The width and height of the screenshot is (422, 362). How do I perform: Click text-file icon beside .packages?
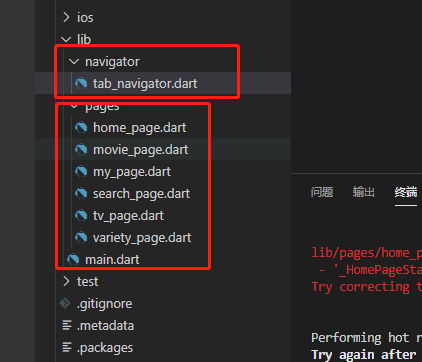tap(67, 347)
